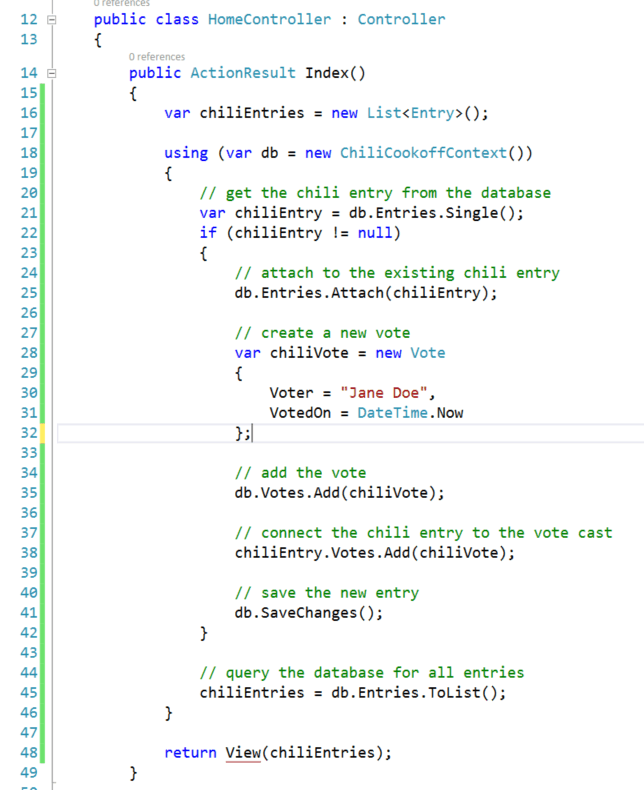Click the Single() method call
The image size is (644, 790).
click(x=488, y=212)
